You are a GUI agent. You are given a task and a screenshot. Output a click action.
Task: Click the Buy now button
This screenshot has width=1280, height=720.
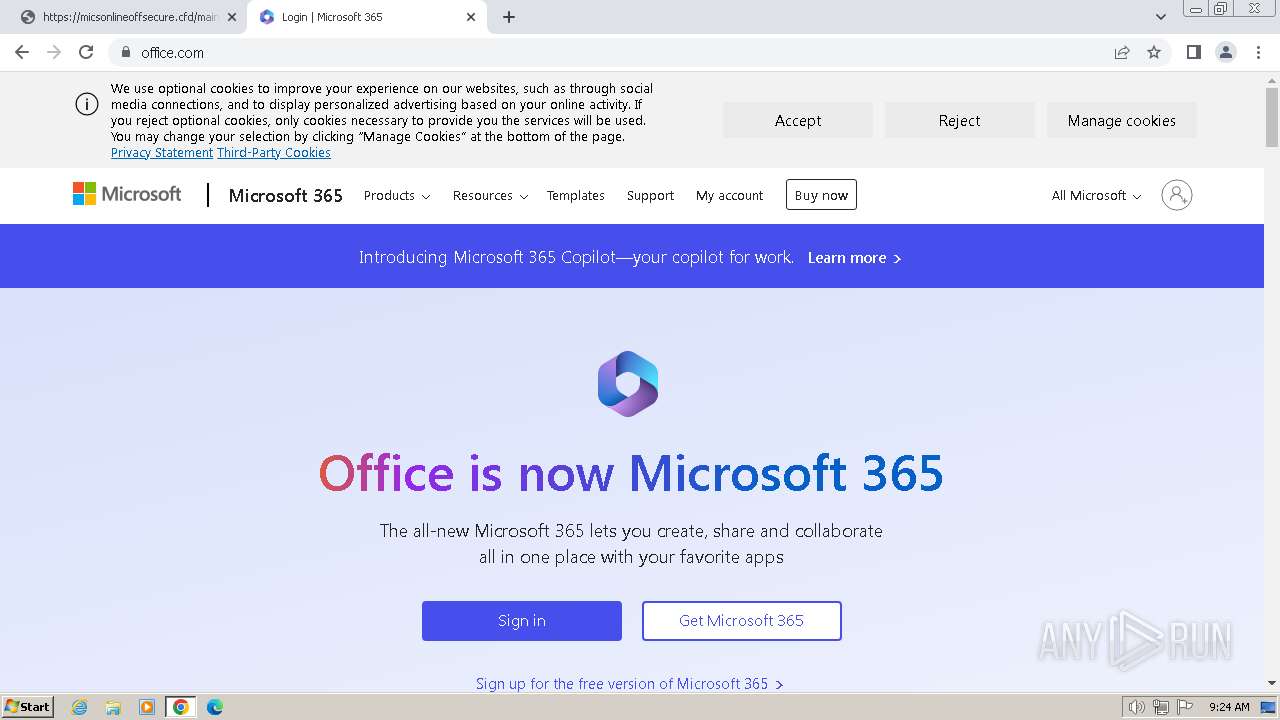(821, 195)
